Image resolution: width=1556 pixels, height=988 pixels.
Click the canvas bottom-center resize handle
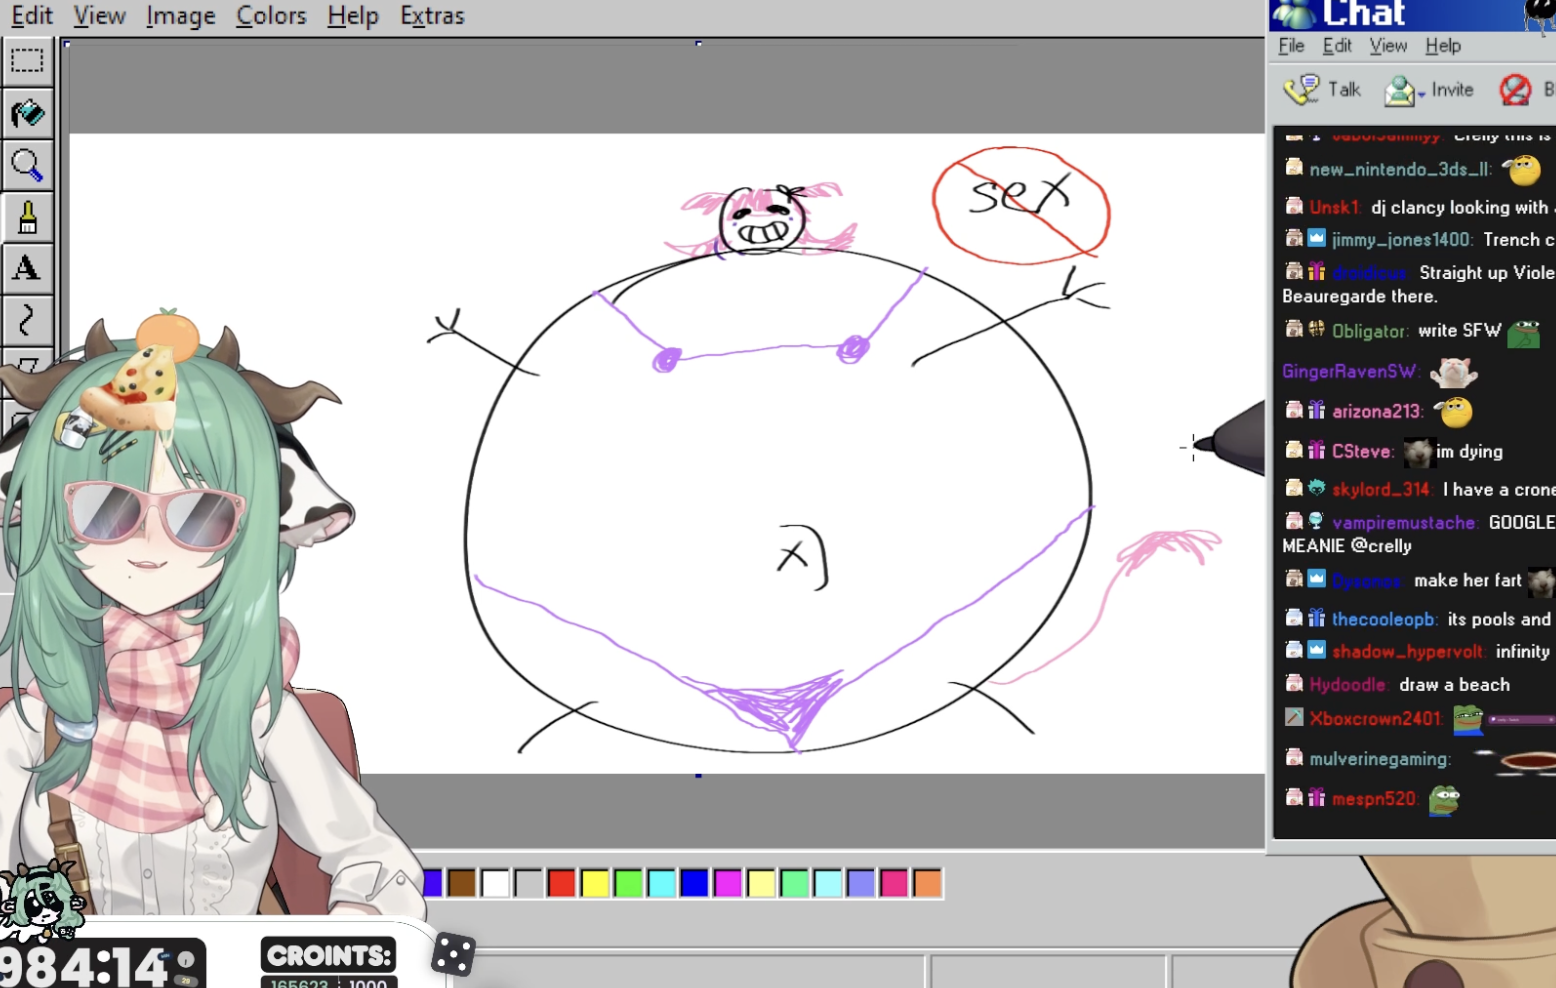(698, 775)
